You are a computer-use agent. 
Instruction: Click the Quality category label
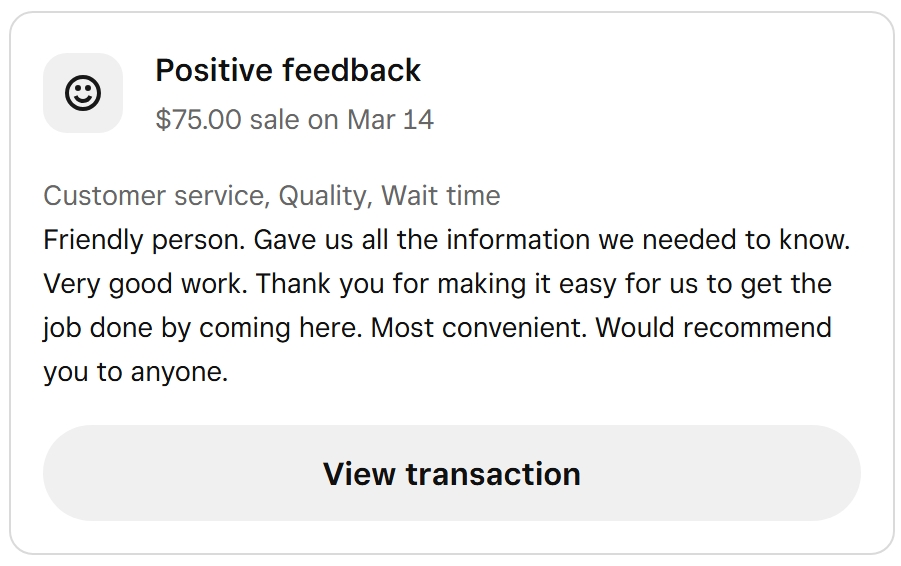click(323, 195)
